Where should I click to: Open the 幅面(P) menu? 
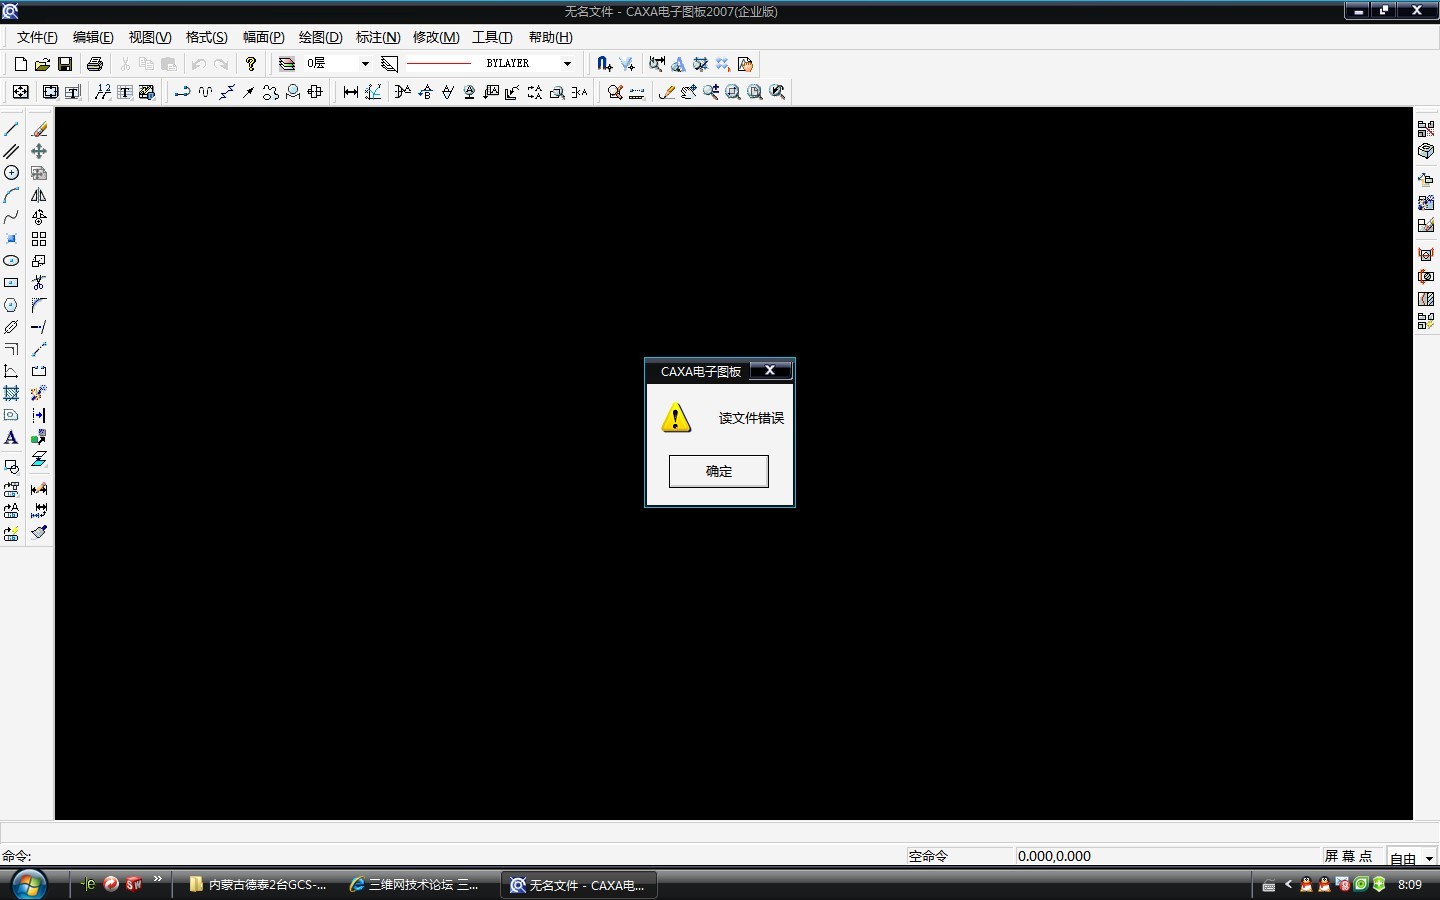tap(264, 37)
